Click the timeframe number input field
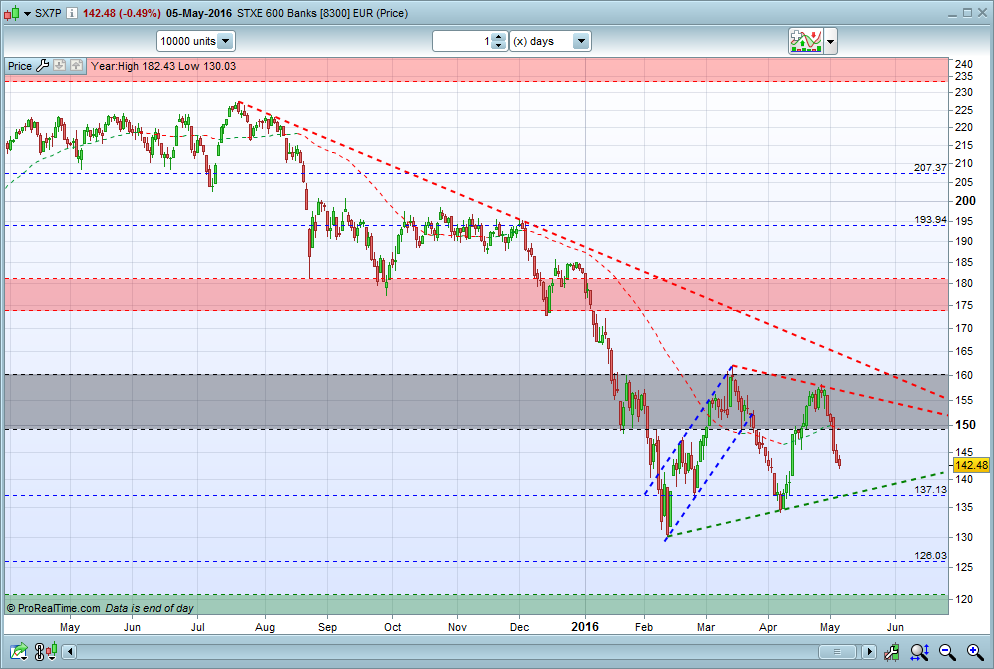The image size is (994, 669). [x=463, y=41]
